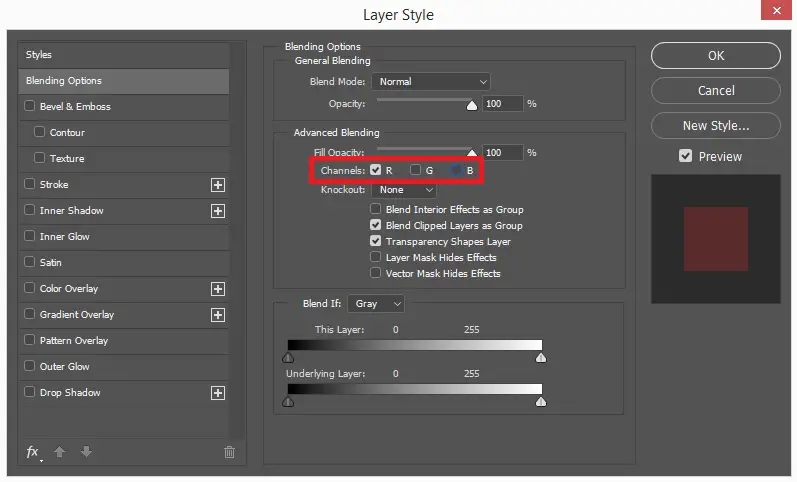The width and height of the screenshot is (797, 482).
Task: Click the New Style... button
Action: [x=716, y=126]
